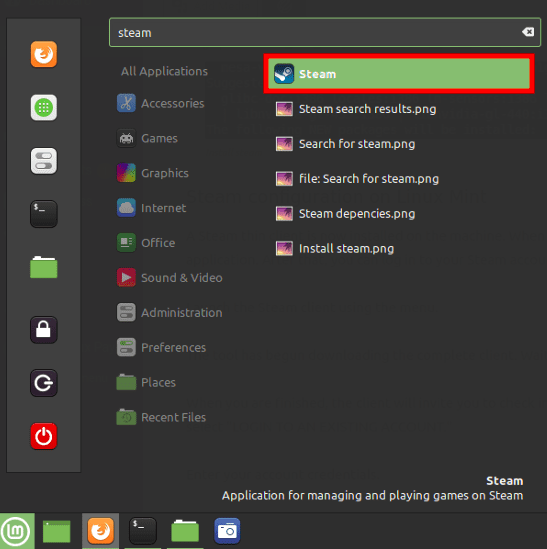Open file: Search for steam.png result
The height and width of the screenshot is (549, 547).
click(x=357, y=179)
